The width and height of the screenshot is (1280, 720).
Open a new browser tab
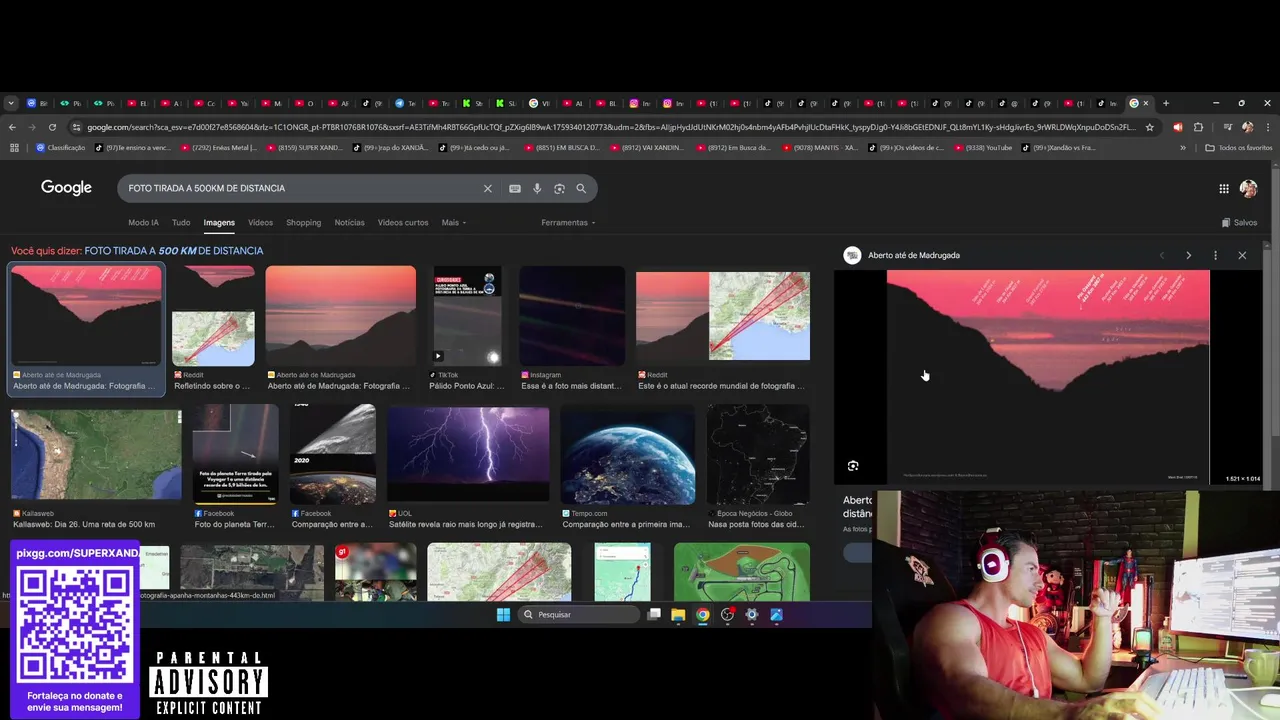pos(1166,103)
